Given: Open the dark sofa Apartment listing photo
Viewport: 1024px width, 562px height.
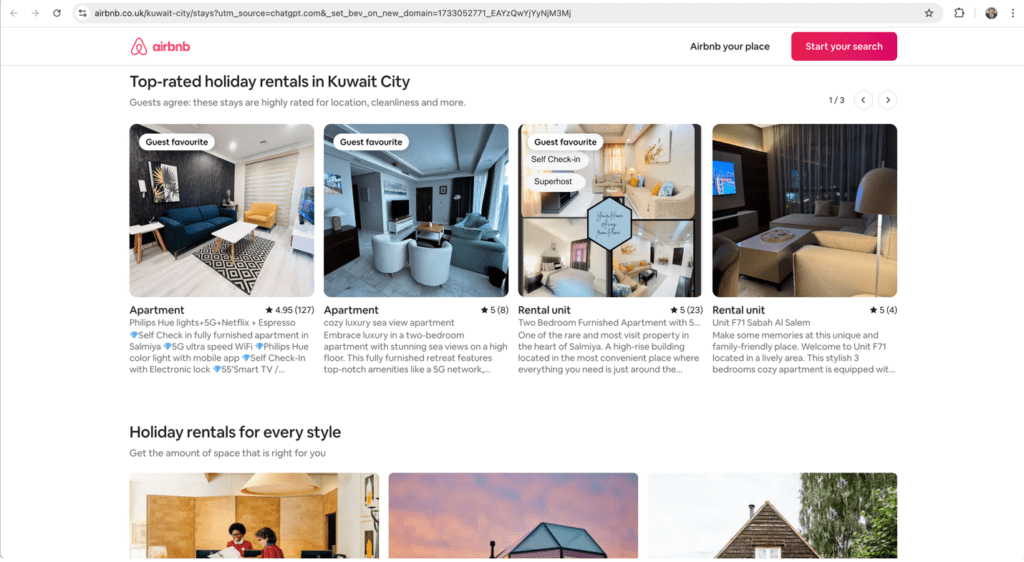Looking at the screenshot, I should 221,210.
